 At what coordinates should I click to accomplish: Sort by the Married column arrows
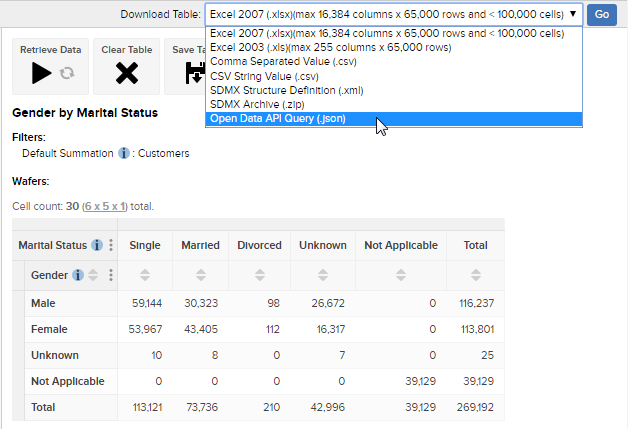point(201,275)
